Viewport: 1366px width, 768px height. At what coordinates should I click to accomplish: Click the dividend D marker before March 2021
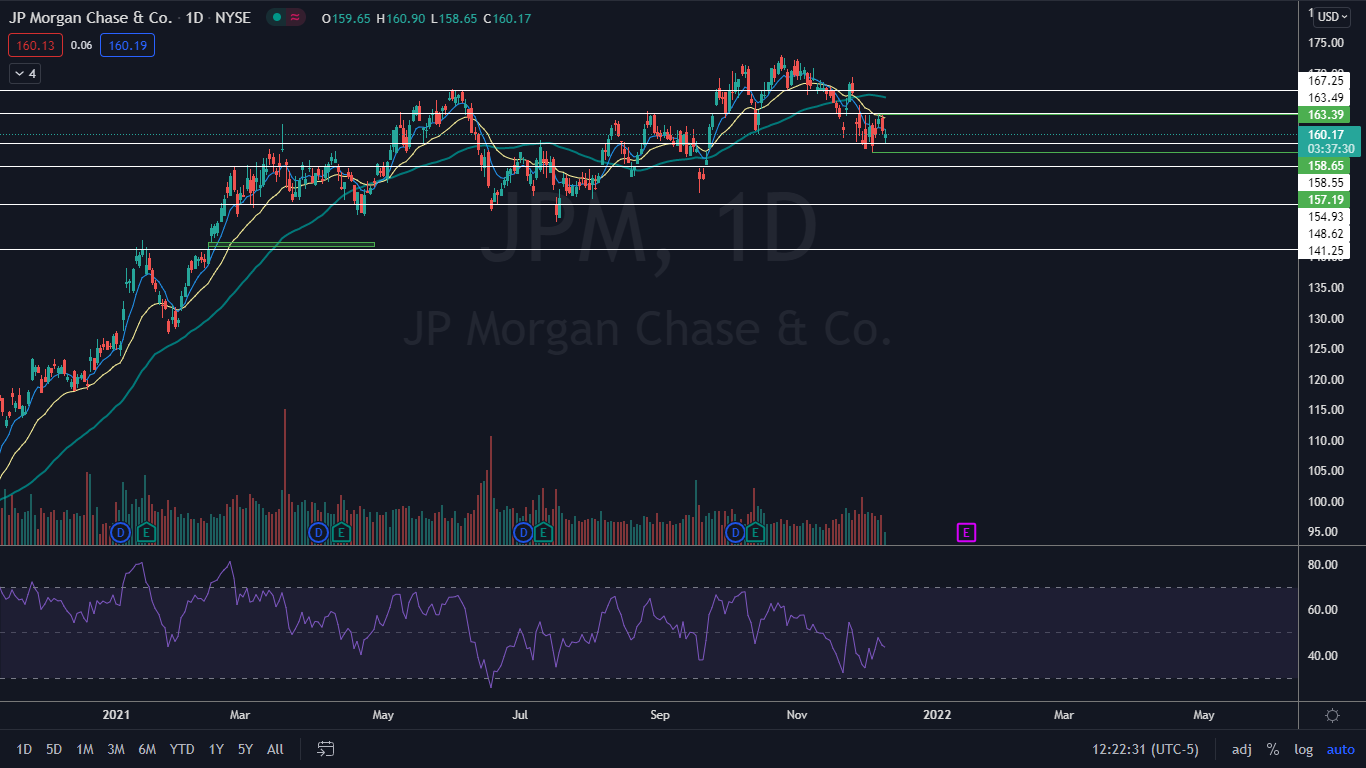[x=122, y=532]
